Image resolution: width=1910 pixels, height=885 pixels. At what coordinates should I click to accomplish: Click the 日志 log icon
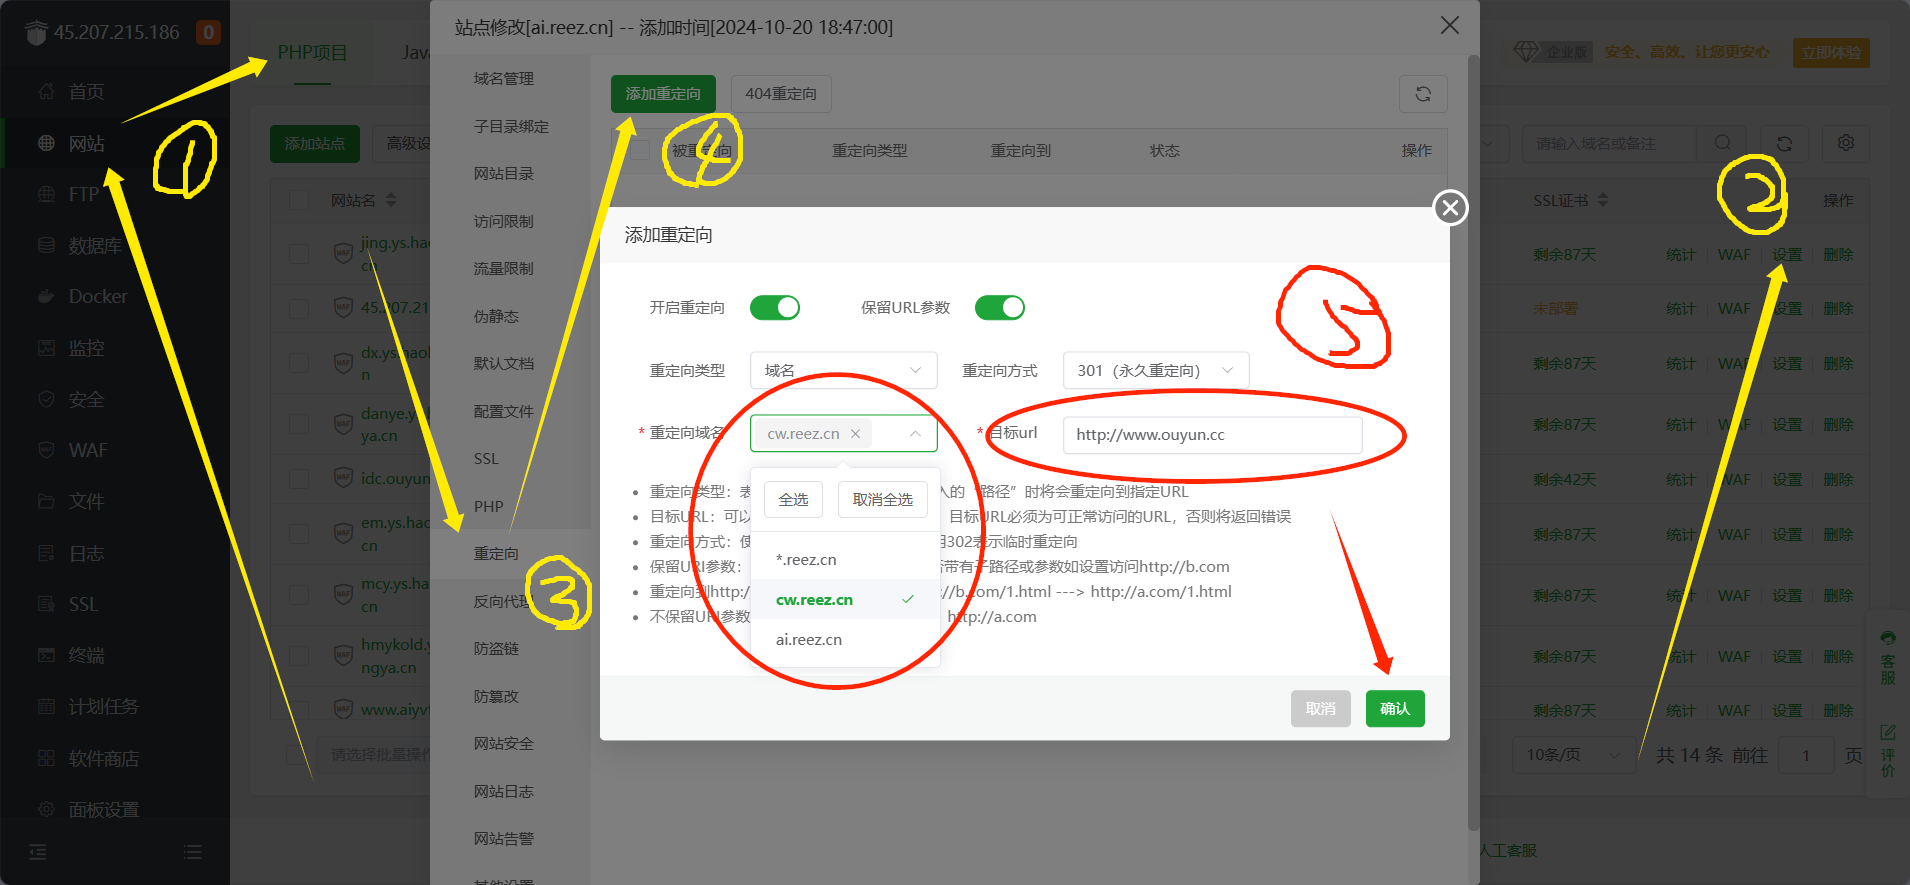[x=46, y=553]
